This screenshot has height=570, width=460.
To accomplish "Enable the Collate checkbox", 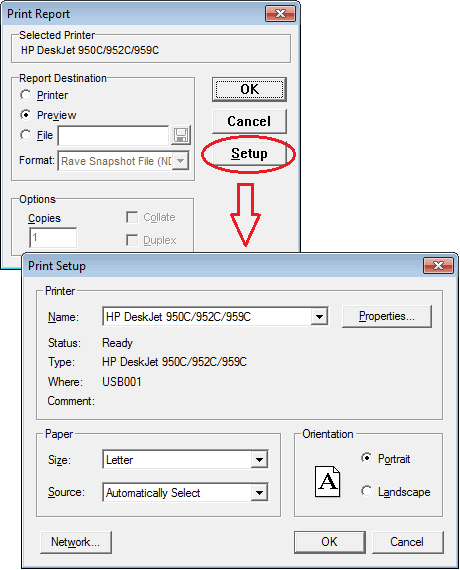I will coord(132,217).
